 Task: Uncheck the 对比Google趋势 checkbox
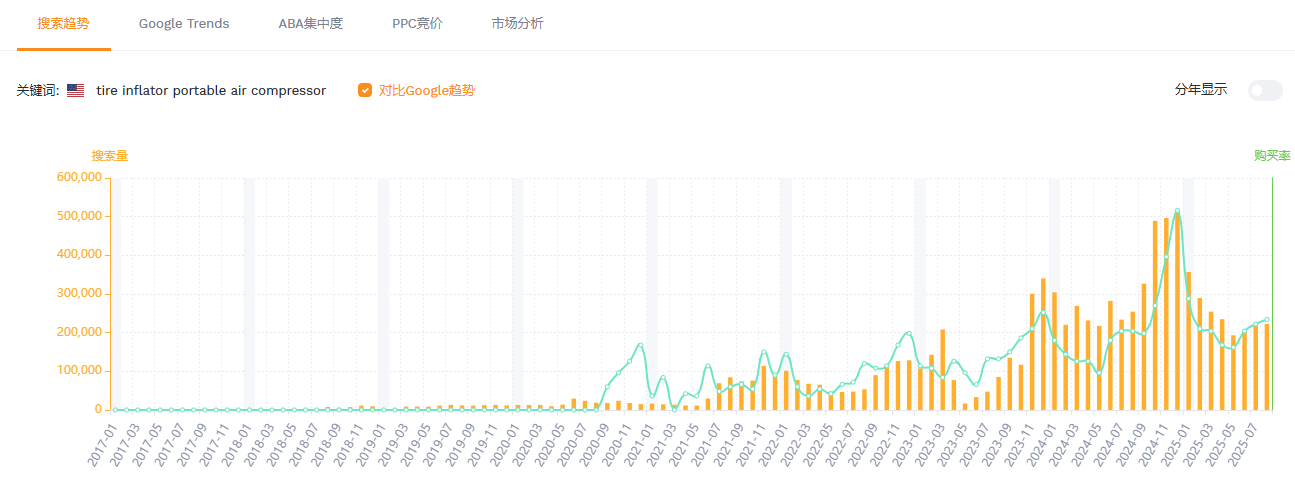(x=365, y=90)
